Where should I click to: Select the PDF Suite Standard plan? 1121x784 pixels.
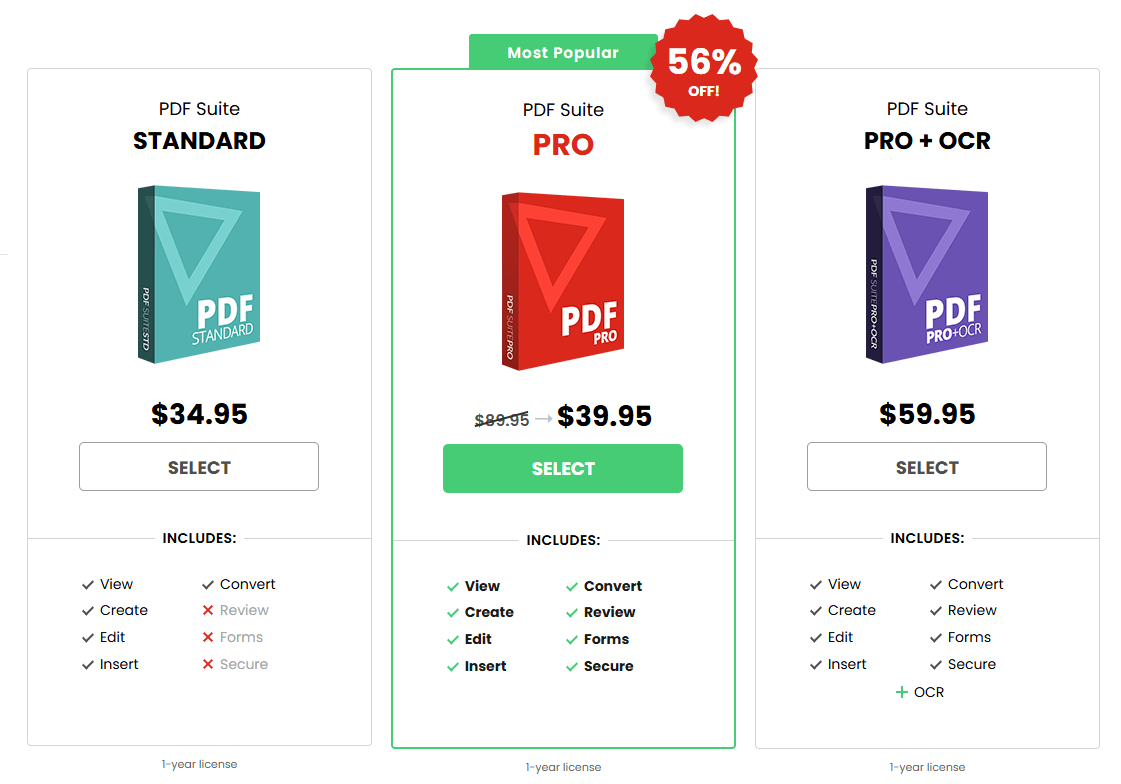[x=199, y=467]
